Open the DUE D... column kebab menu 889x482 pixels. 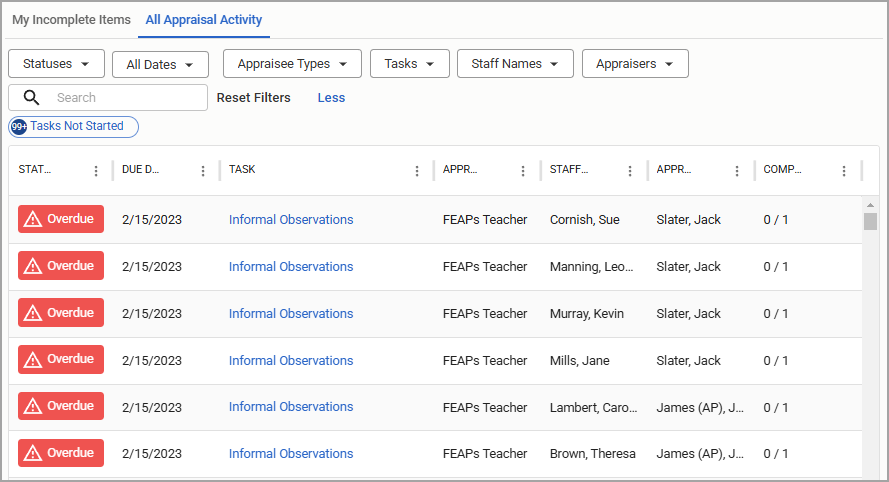click(203, 171)
